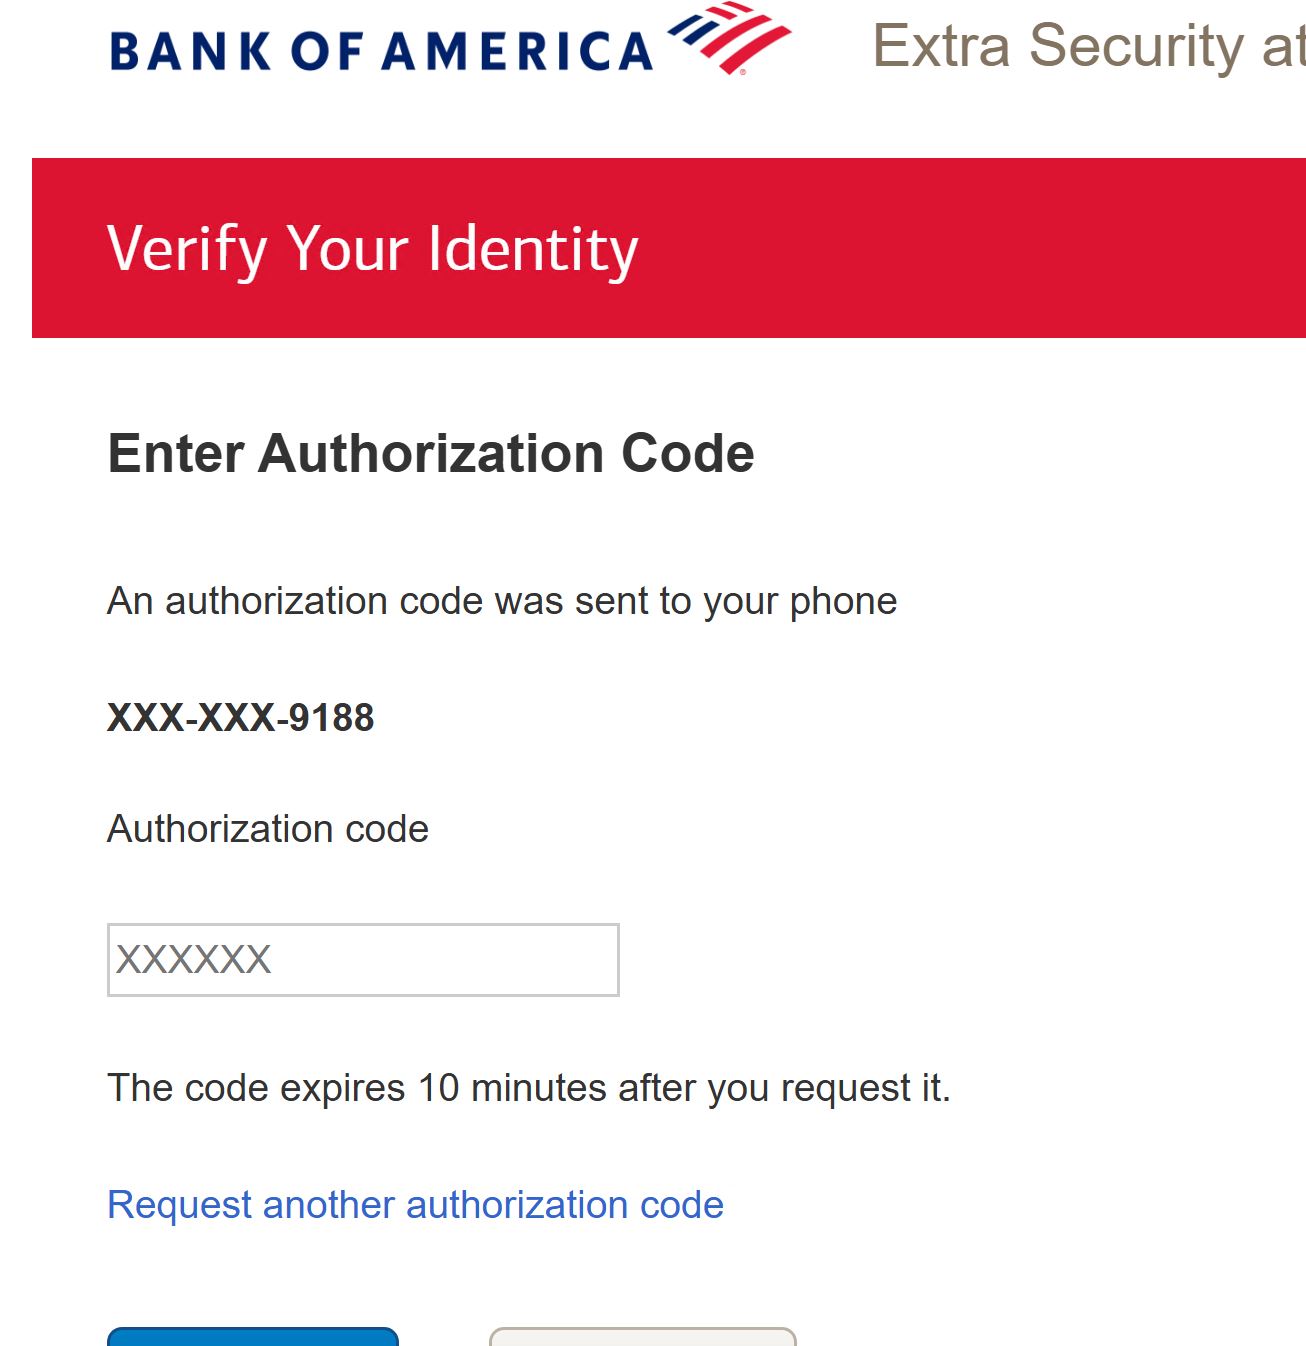Click the "Authorization code" field label
This screenshot has height=1346, width=1306.
click(x=268, y=829)
